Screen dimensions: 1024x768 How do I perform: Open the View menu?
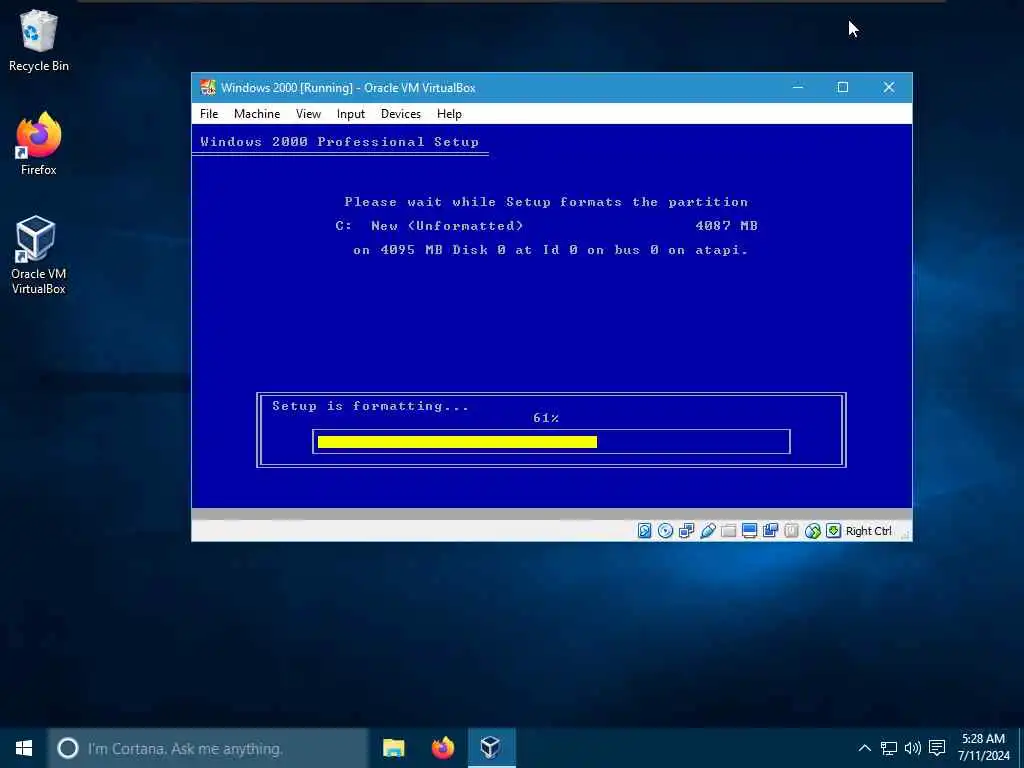(x=308, y=114)
